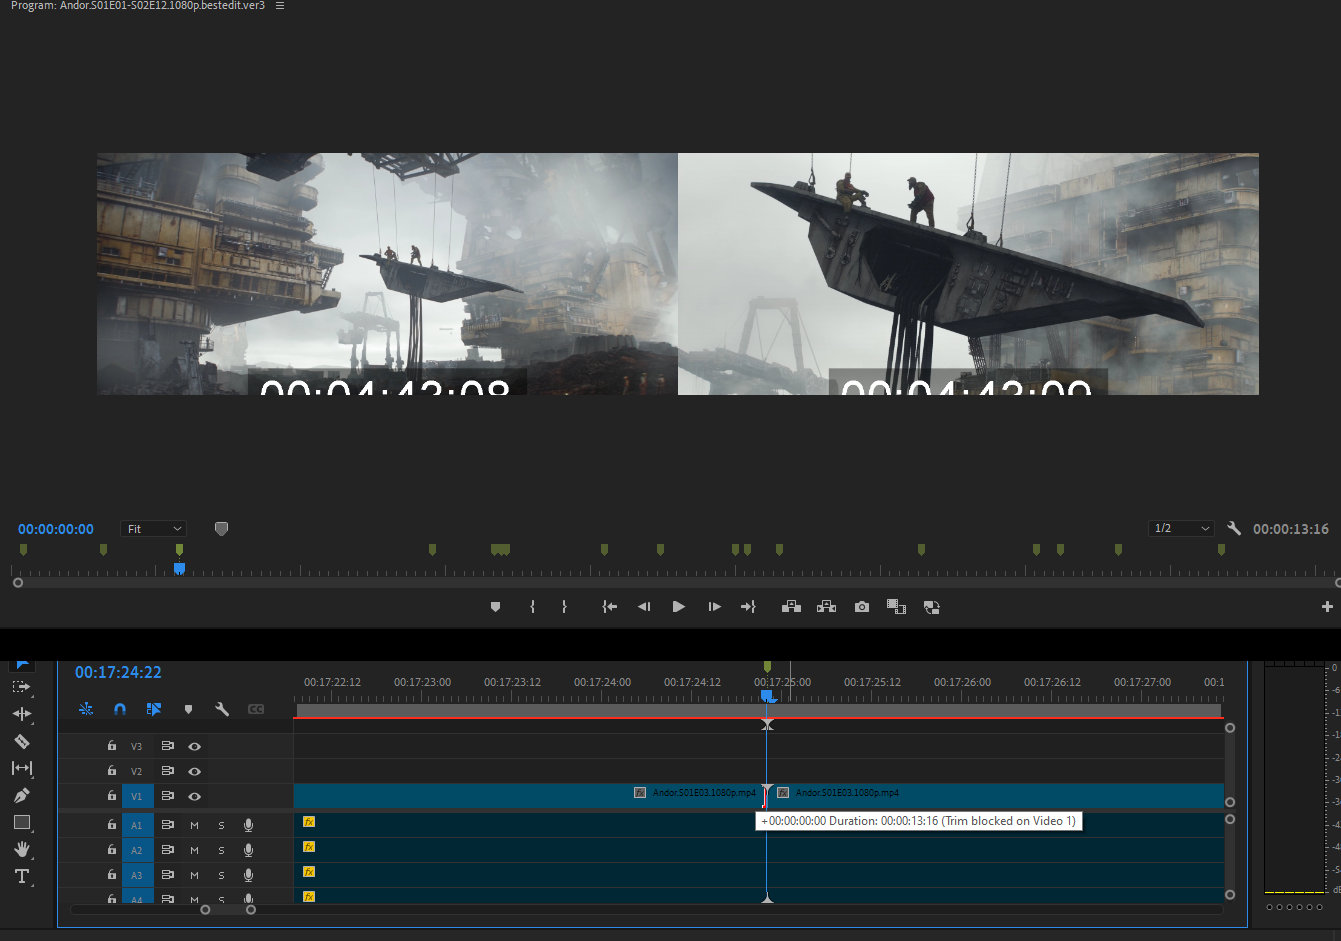Image resolution: width=1341 pixels, height=941 pixels.
Task: Toggle sync lock on track A2
Action: point(167,850)
